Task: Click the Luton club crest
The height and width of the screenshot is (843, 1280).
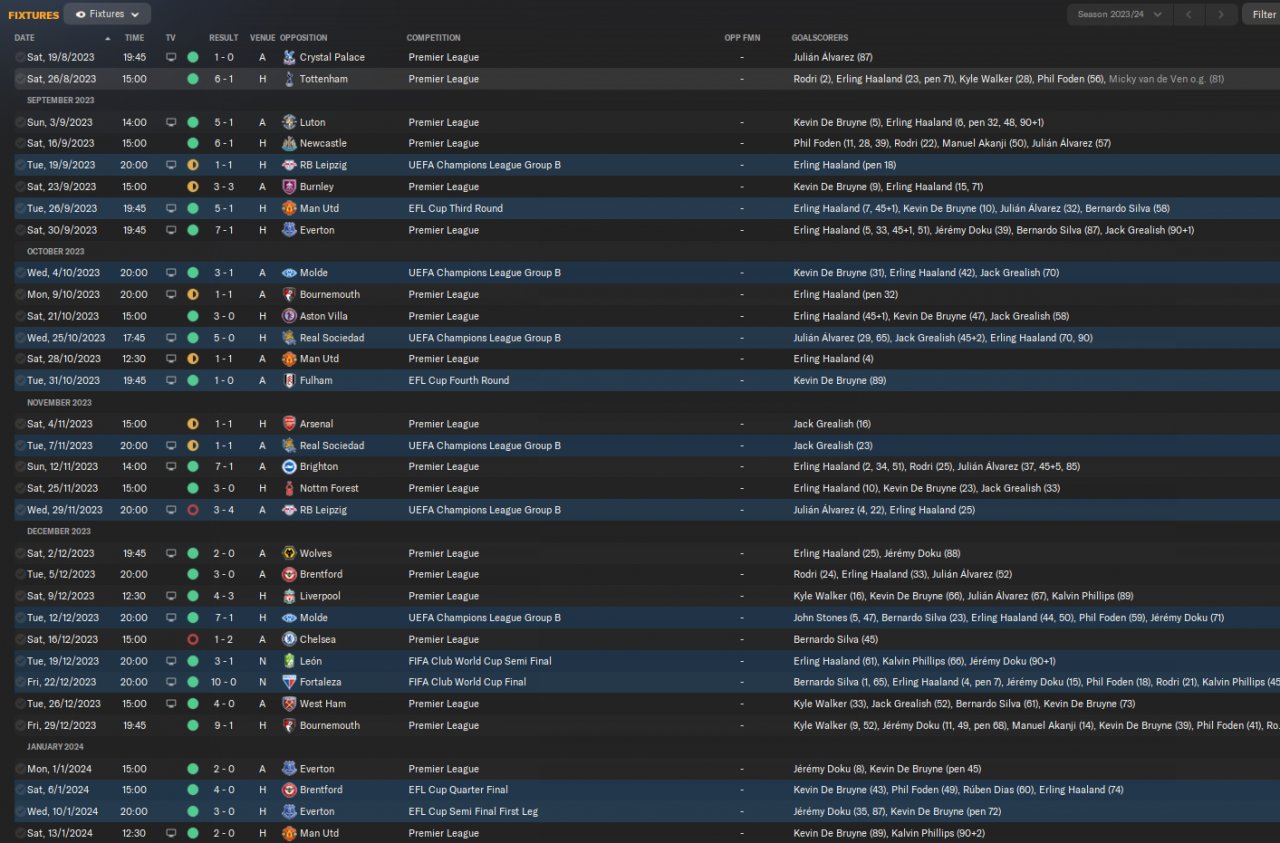Action: (289, 122)
